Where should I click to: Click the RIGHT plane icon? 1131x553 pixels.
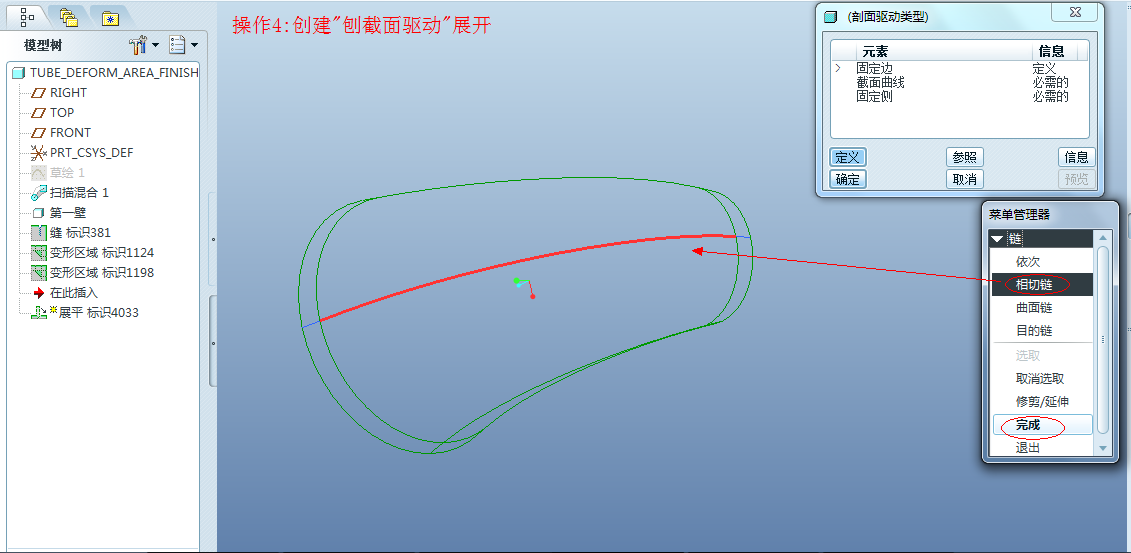click(38, 93)
